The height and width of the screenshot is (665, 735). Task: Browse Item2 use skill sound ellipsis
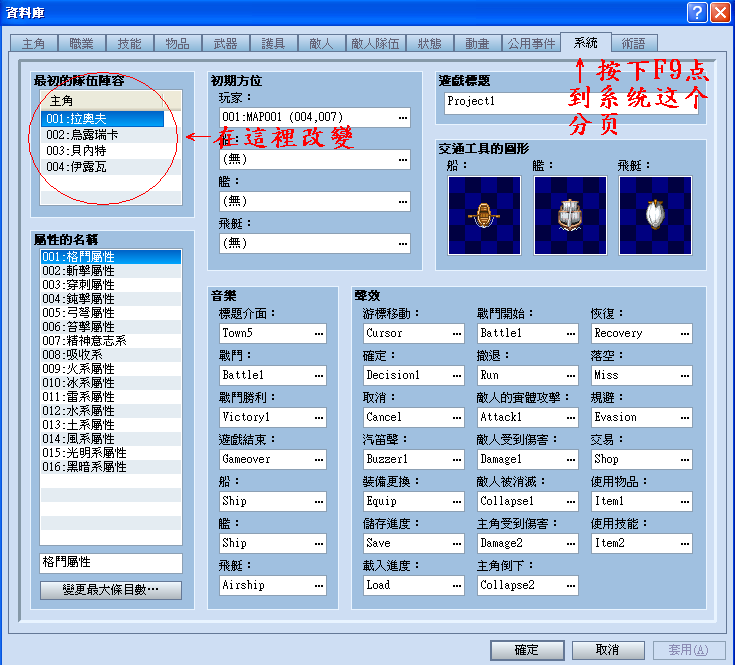coord(685,544)
